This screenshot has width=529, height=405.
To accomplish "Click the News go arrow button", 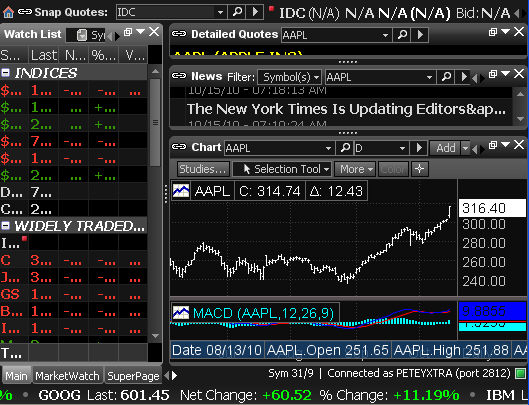I will [x=464, y=77].
